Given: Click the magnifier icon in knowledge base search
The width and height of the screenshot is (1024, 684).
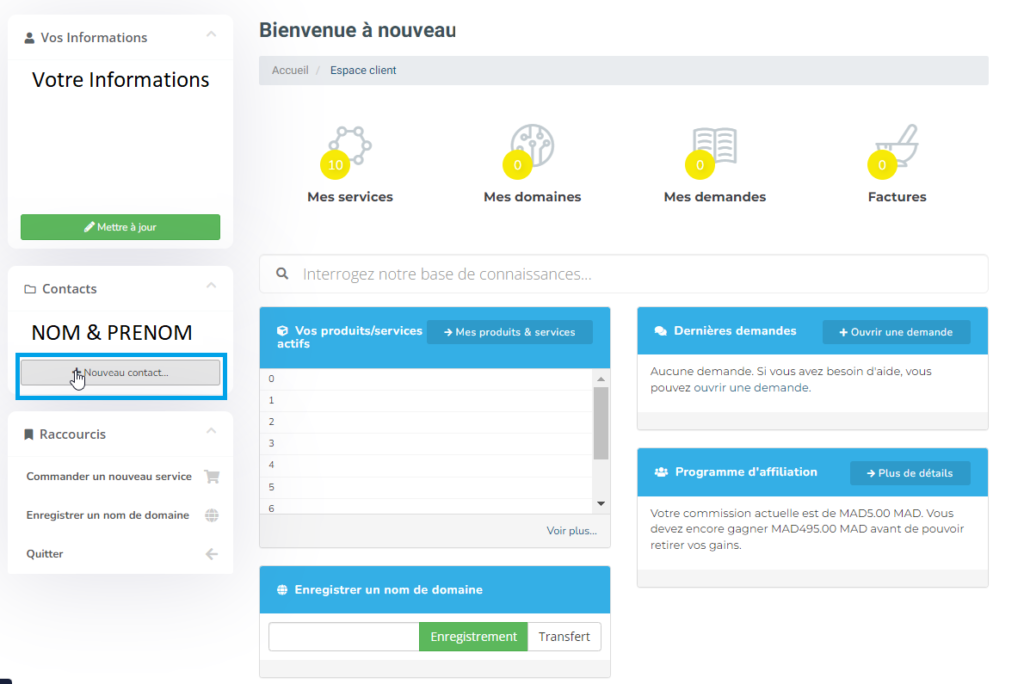Looking at the screenshot, I should point(283,273).
